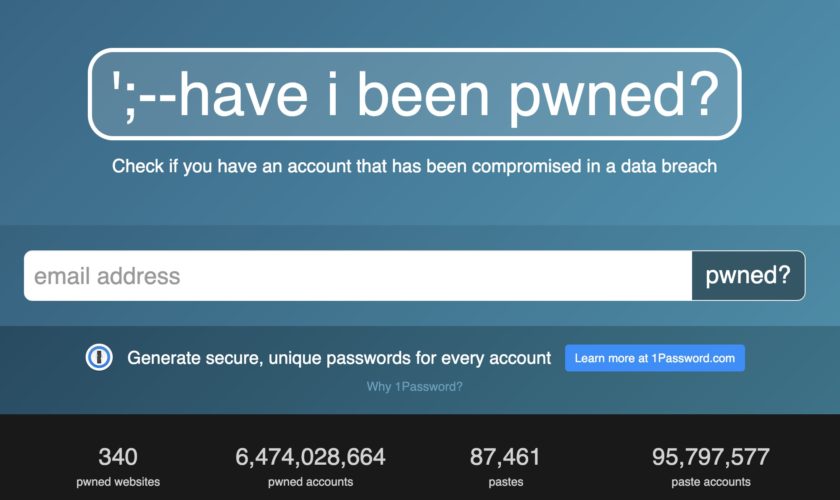Click the 1Password keyhole icon
Image resolution: width=840 pixels, height=500 pixels.
(x=99, y=358)
